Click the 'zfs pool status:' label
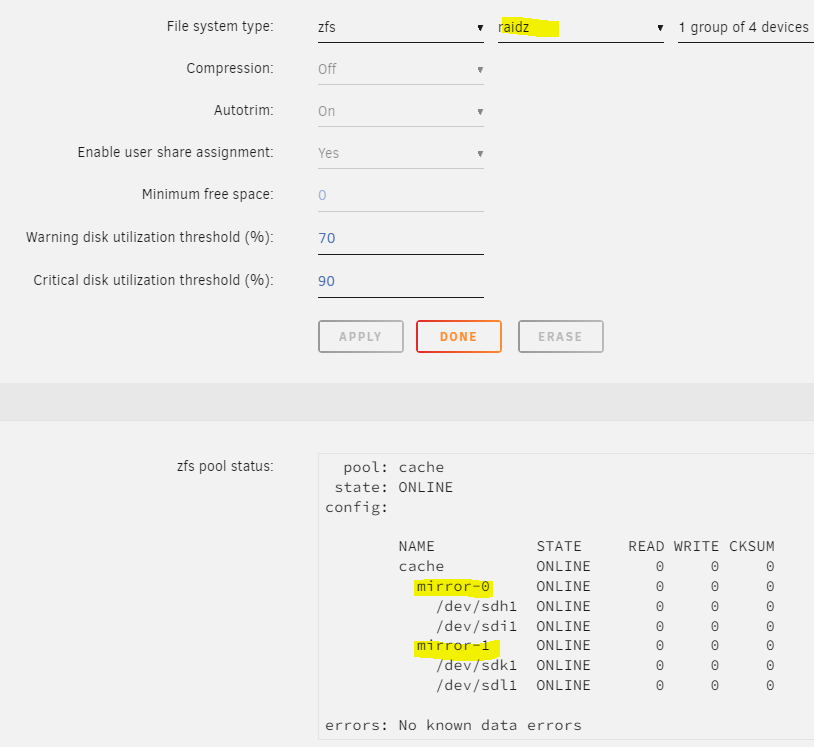 pyautogui.click(x=225, y=466)
